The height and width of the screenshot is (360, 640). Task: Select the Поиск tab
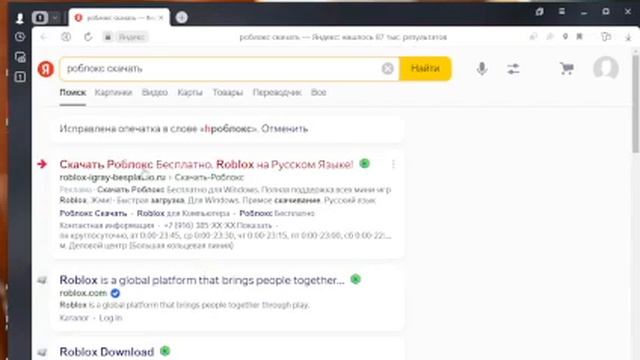point(73,93)
